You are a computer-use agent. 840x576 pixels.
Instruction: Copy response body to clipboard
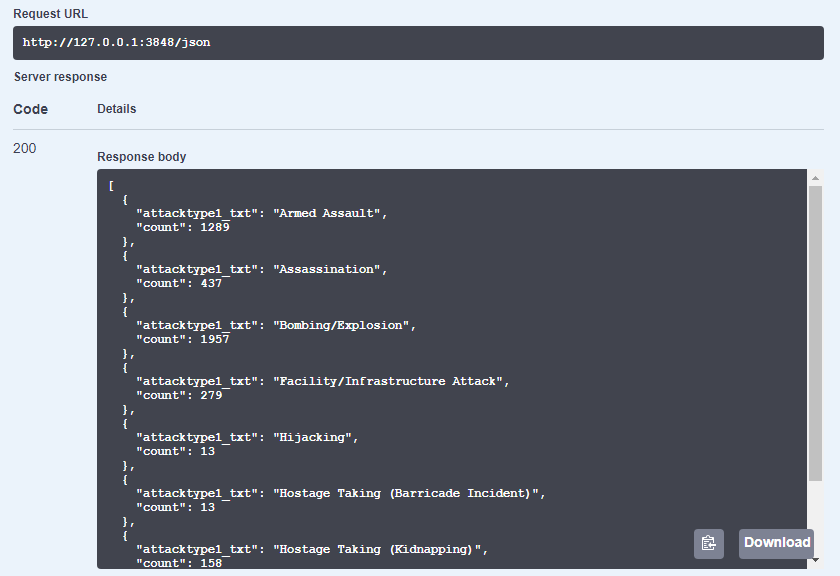click(709, 543)
